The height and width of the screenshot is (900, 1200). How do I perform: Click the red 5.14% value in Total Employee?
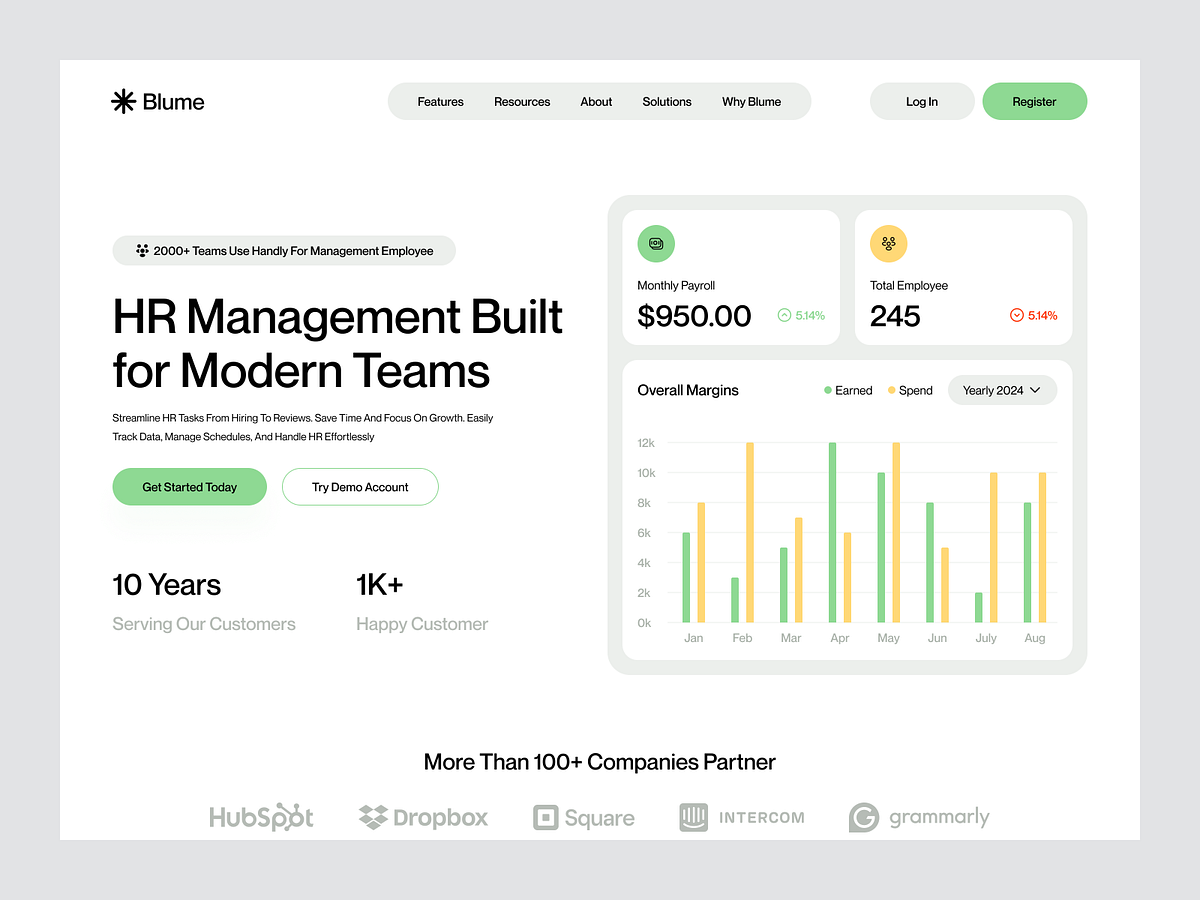click(x=1043, y=315)
